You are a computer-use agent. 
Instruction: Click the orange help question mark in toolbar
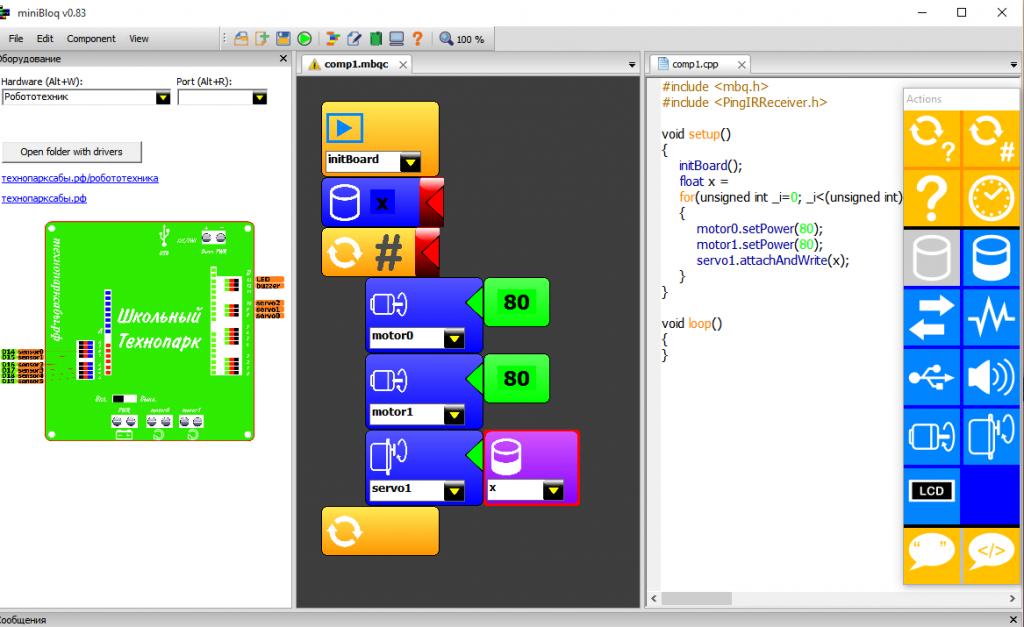click(417, 39)
